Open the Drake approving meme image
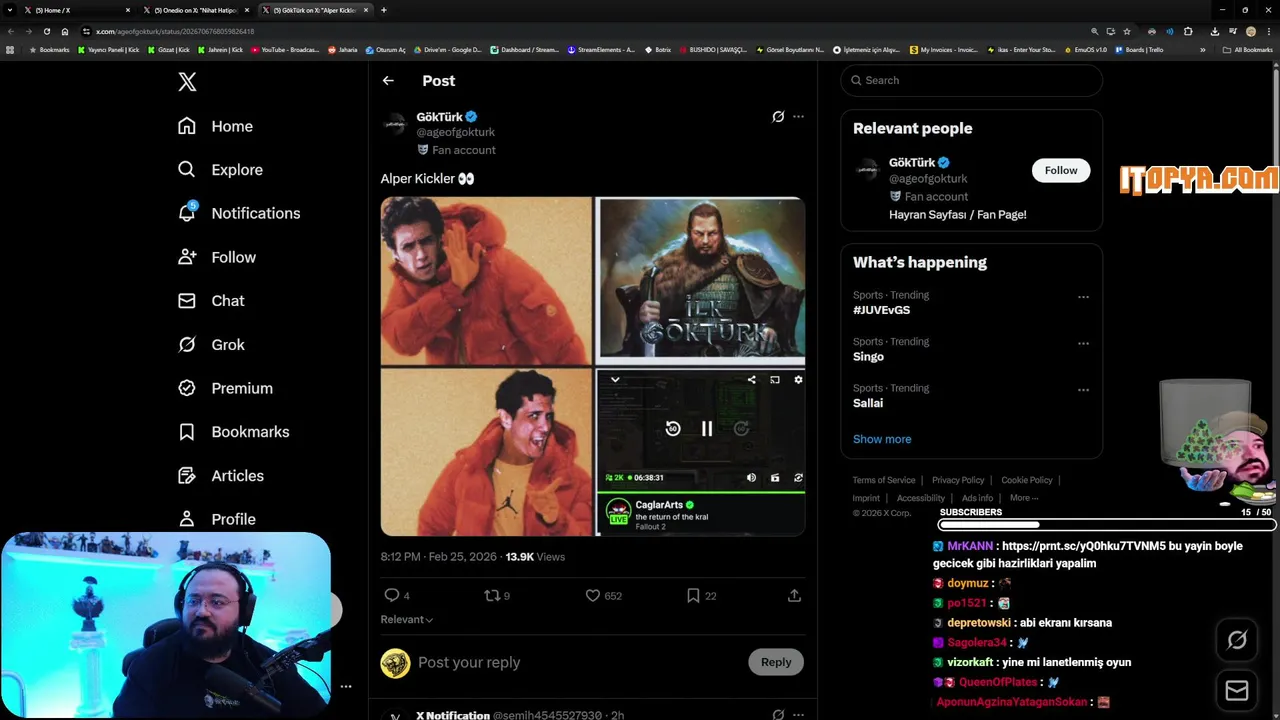The width and height of the screenshot is (1280, 720). point(486,452)
